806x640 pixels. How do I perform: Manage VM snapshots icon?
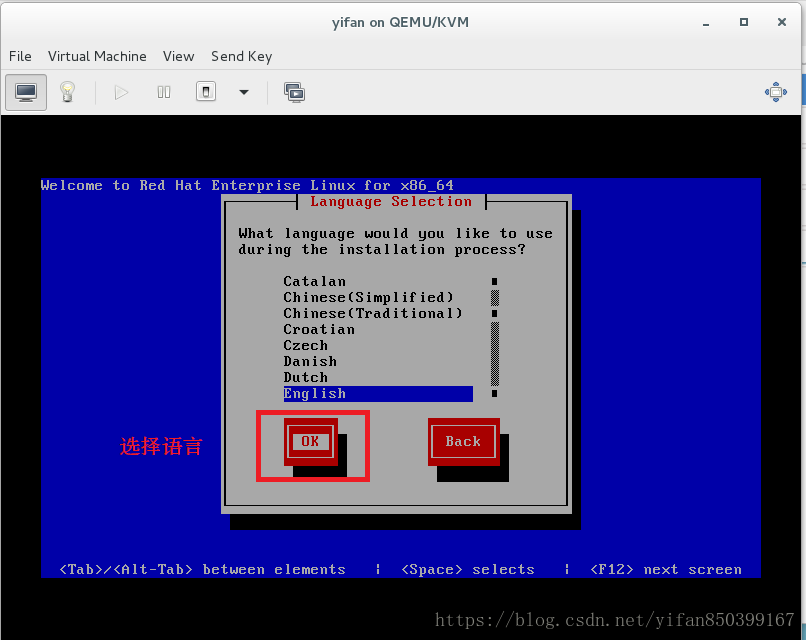295,93
